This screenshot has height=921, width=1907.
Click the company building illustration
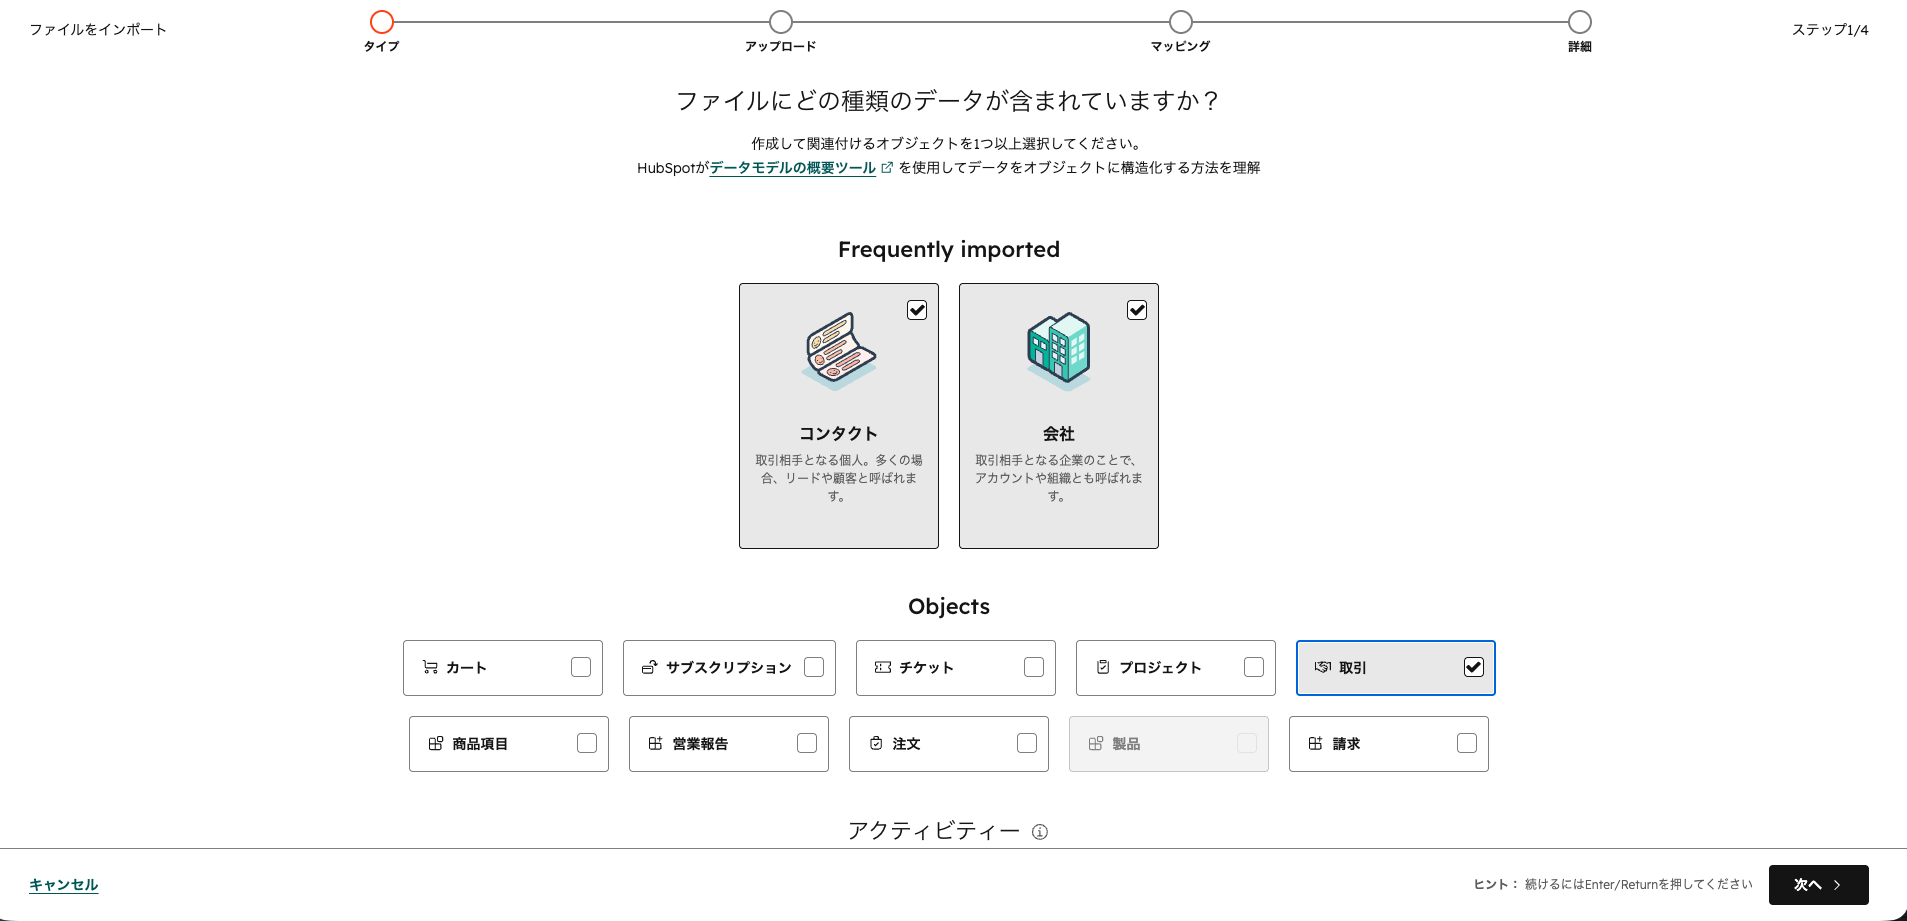pos(1059,351)
